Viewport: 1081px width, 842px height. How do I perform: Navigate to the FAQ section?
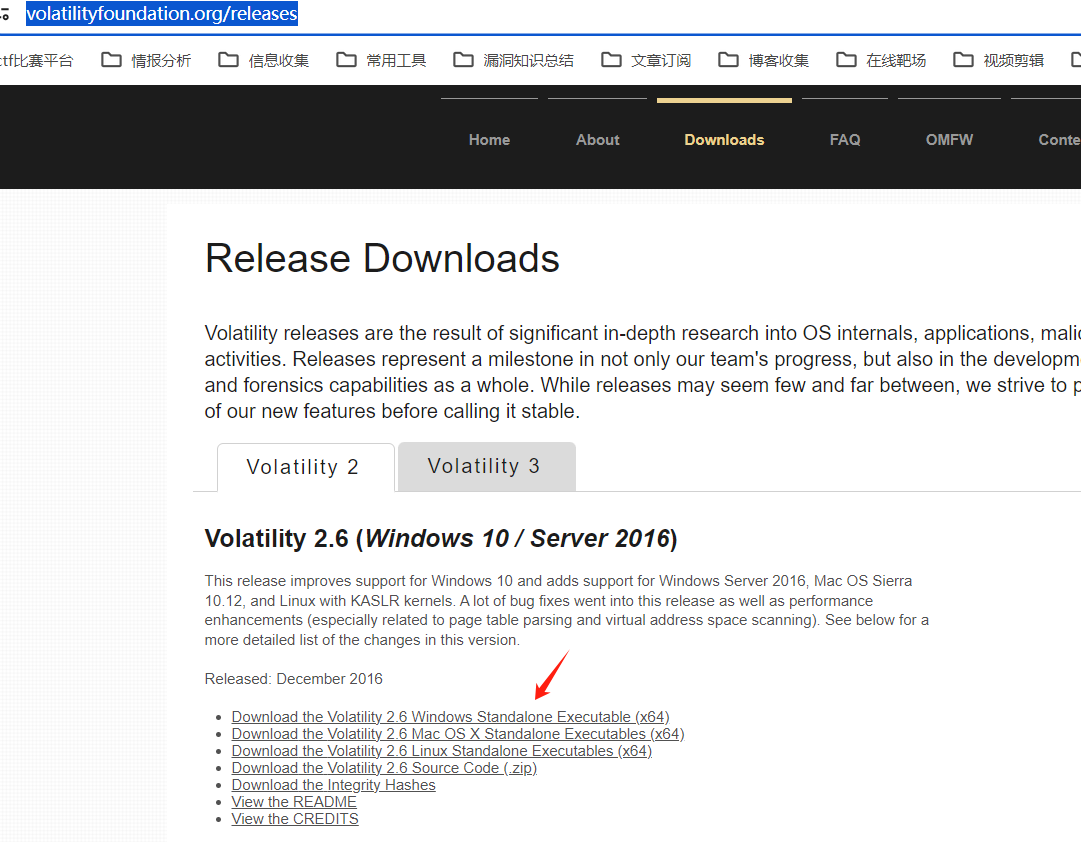click(845, 139)
